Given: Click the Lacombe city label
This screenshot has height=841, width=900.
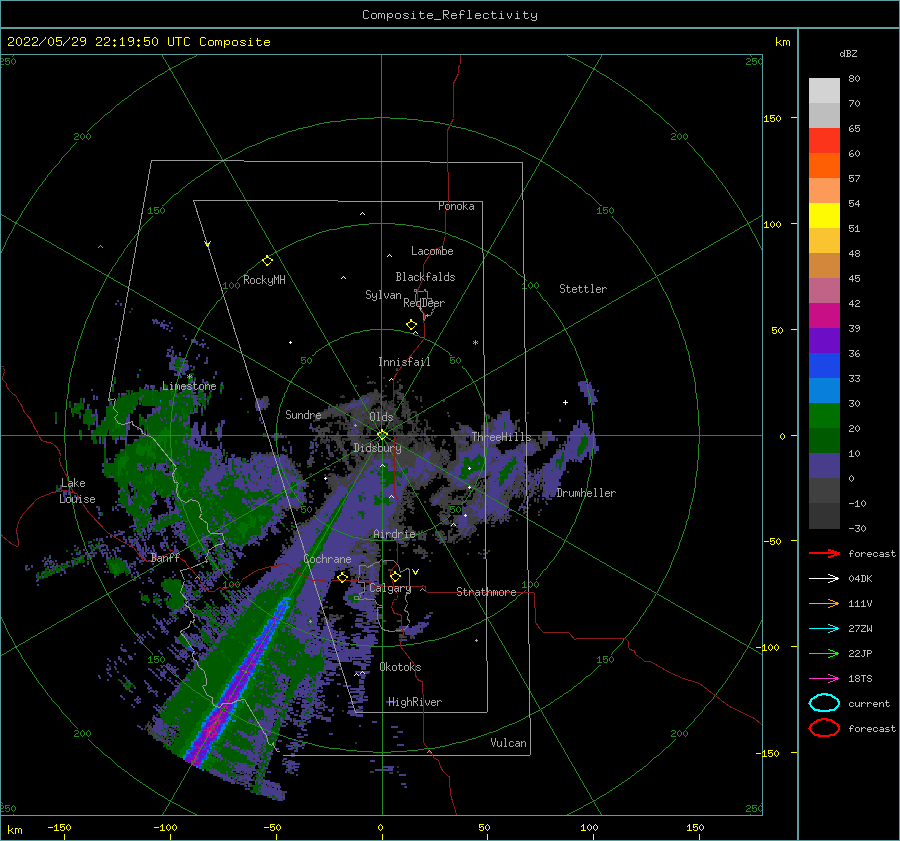Looking at the screenshot, I should coord(432,251).
